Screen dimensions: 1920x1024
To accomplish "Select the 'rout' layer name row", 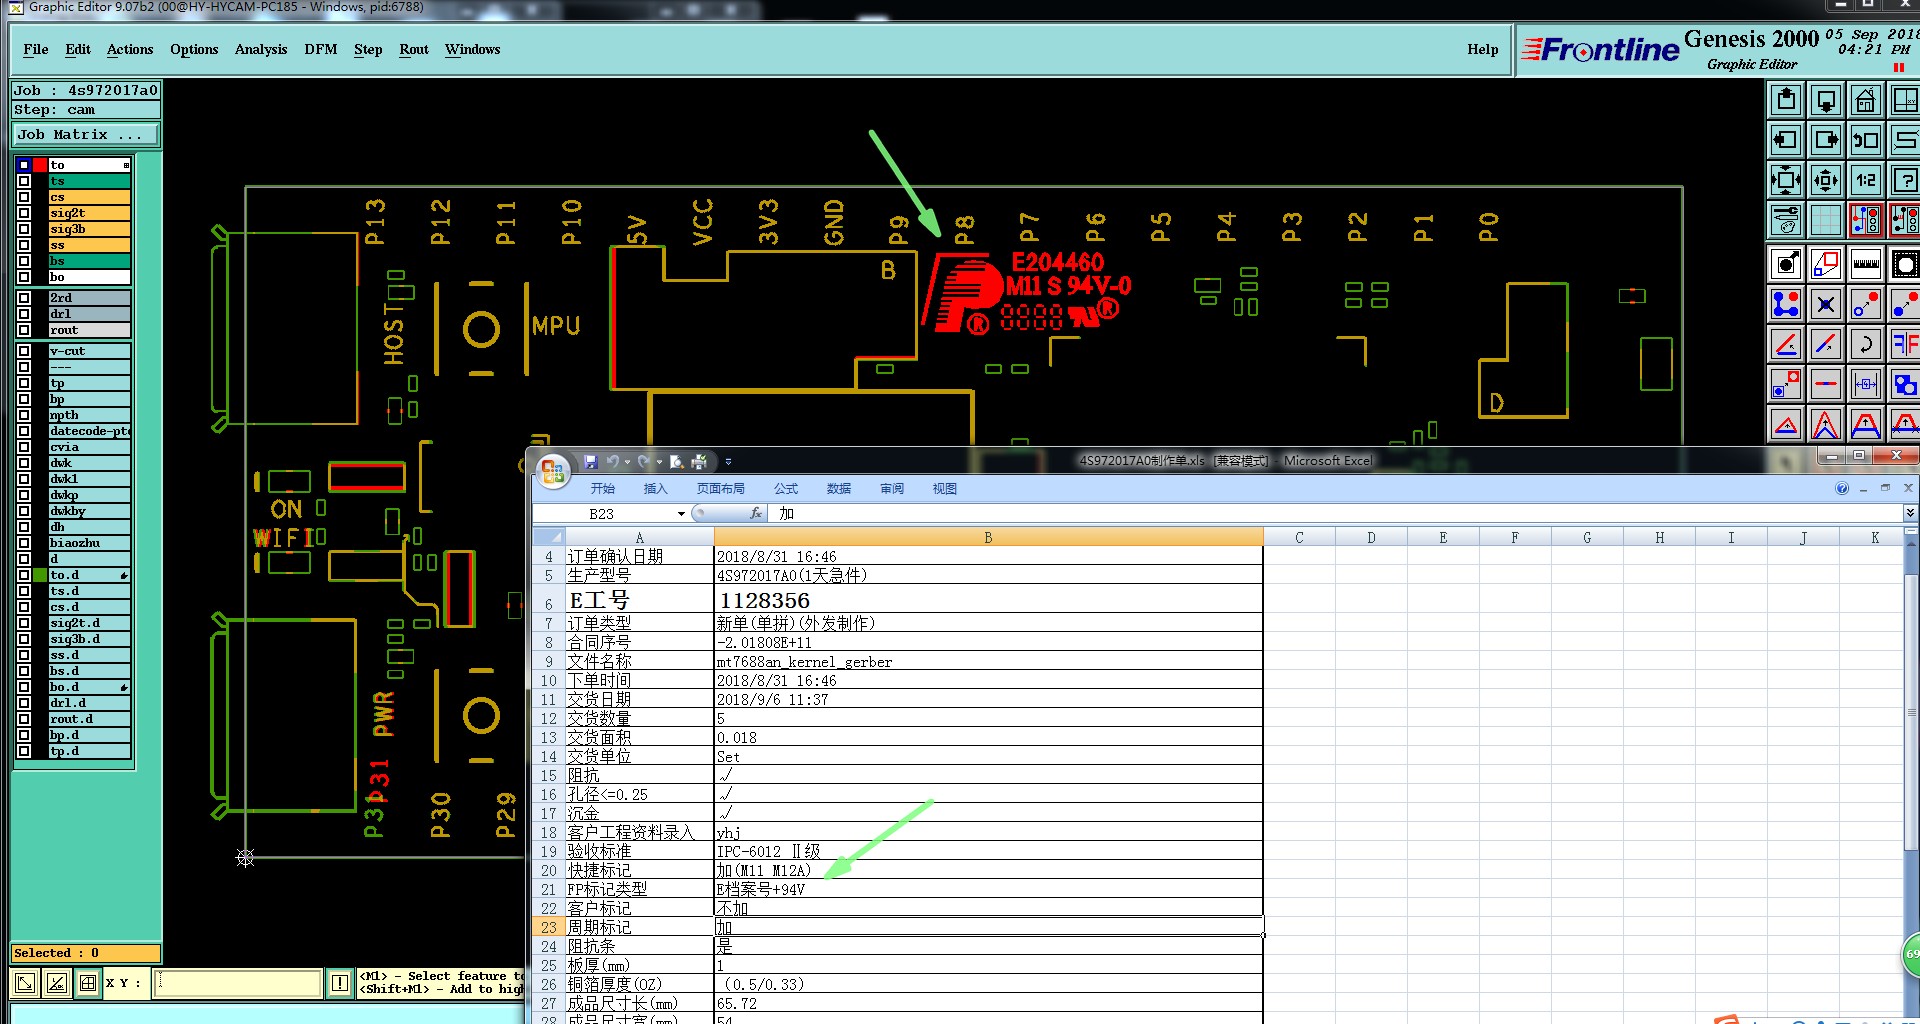I will click(90, 330).
